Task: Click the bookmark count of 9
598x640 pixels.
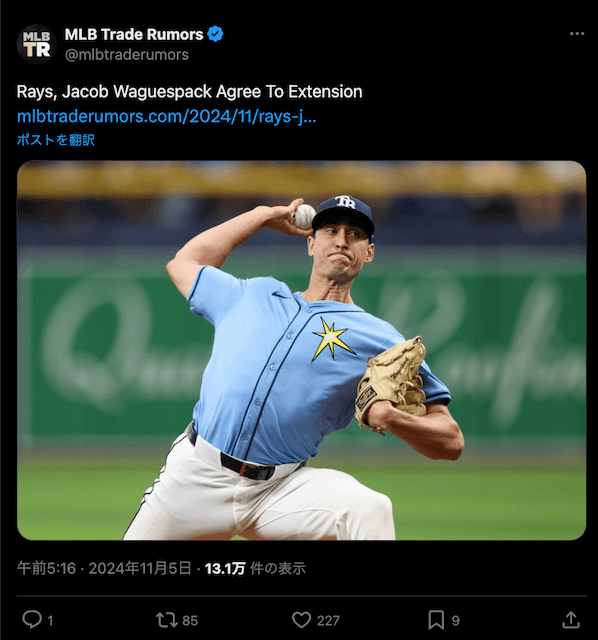Action: point(456,621)
